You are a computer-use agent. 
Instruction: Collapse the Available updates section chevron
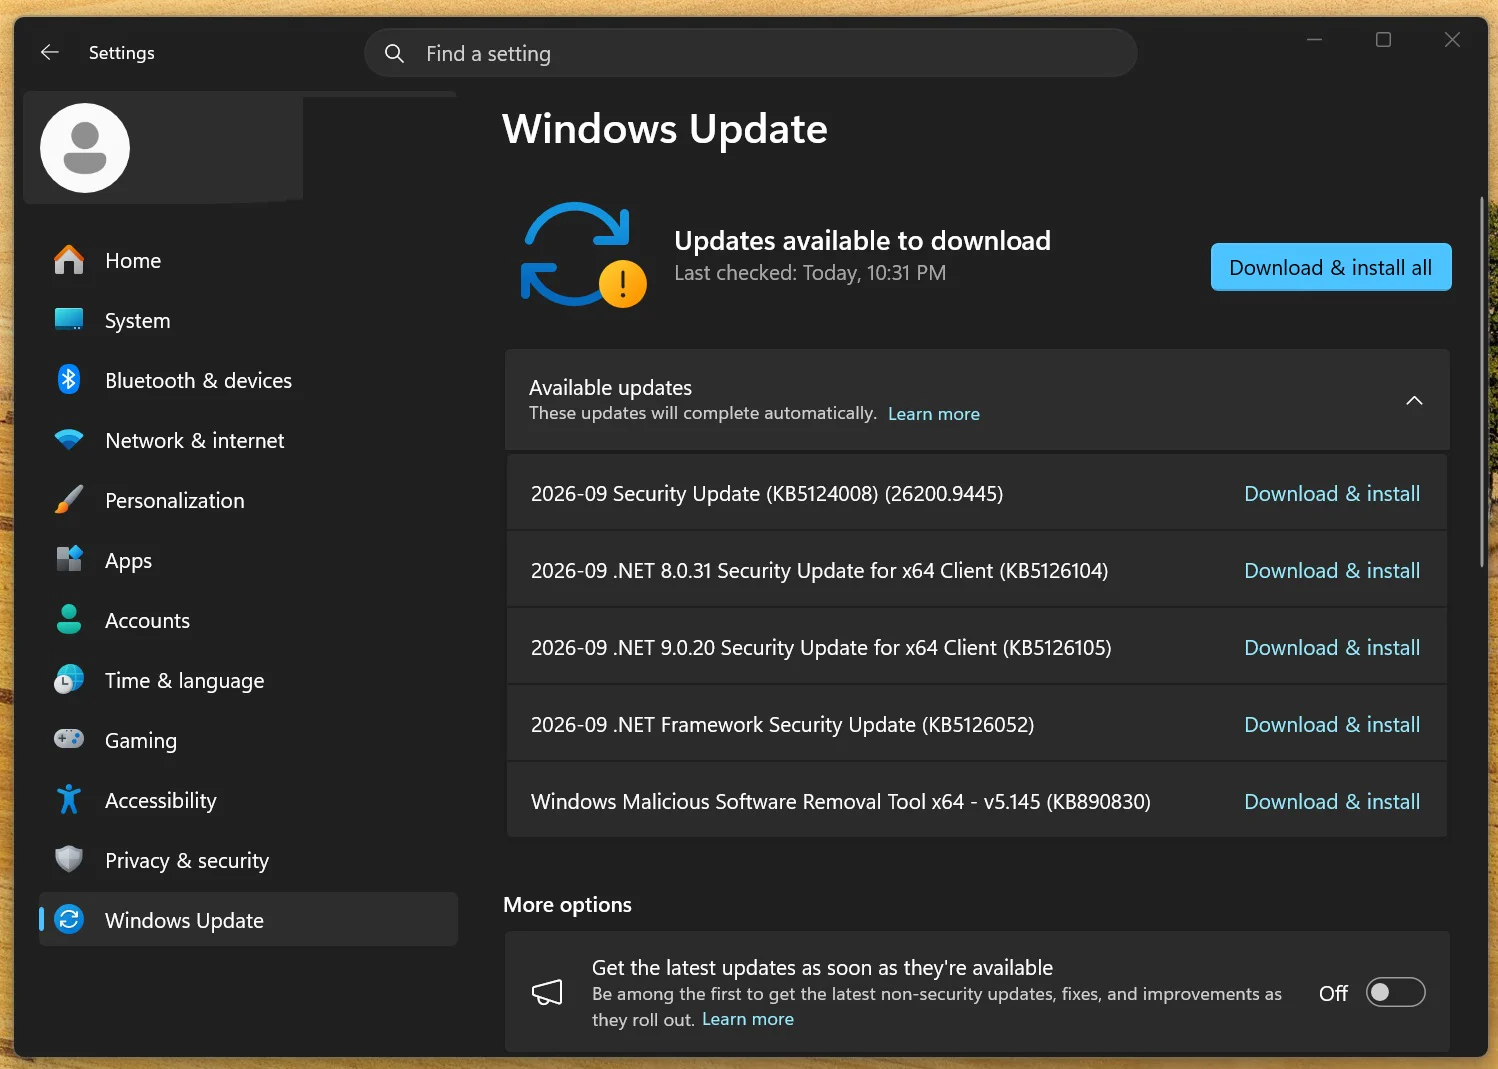pos(1414,400)
